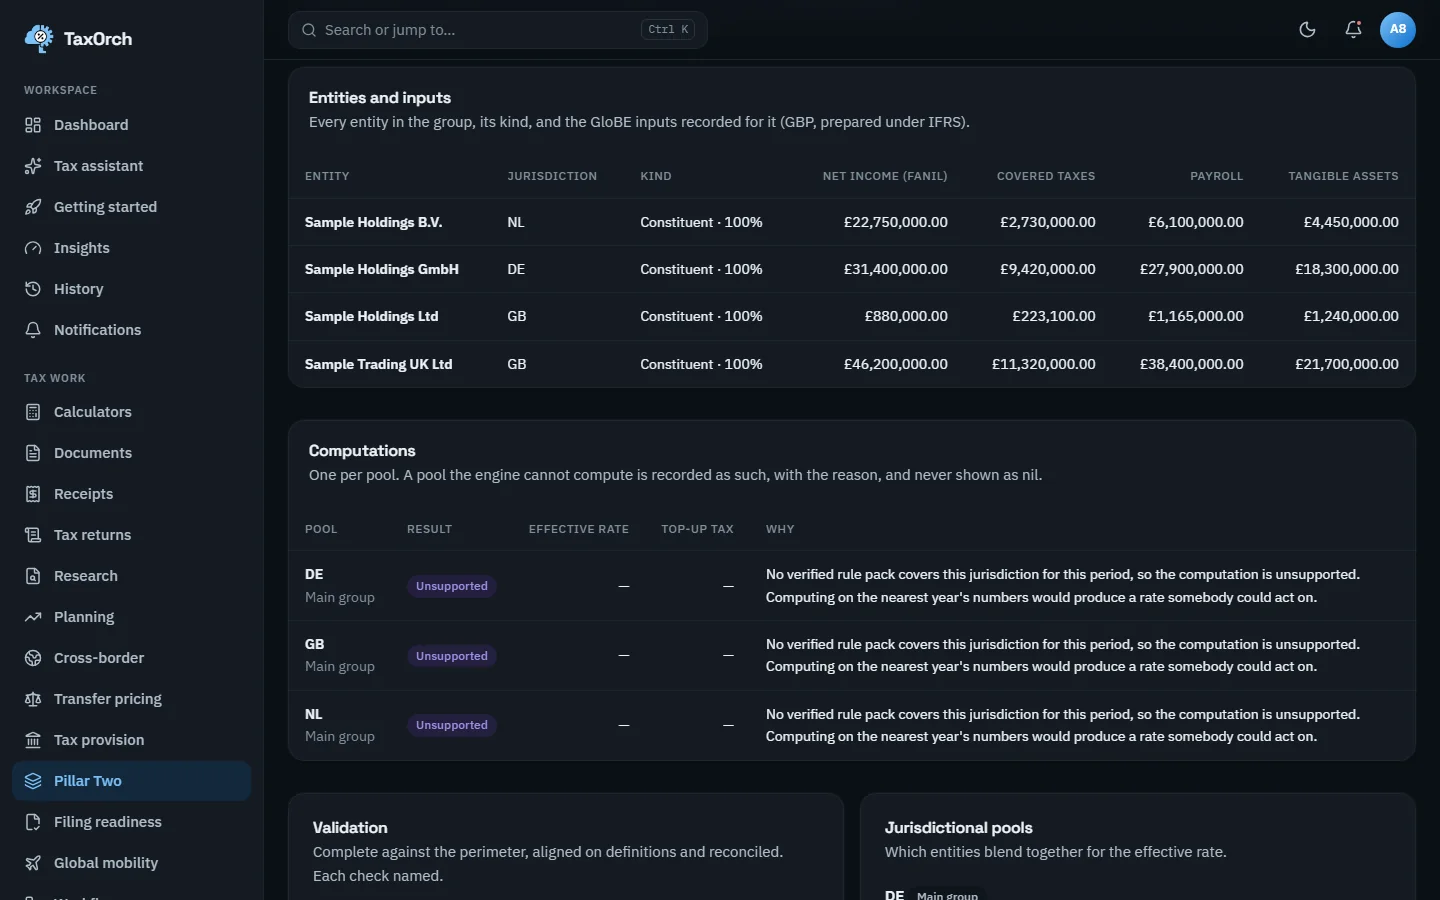1440x900 pixels.
Task: Click the History clock icon
Action: pos(33,289)
